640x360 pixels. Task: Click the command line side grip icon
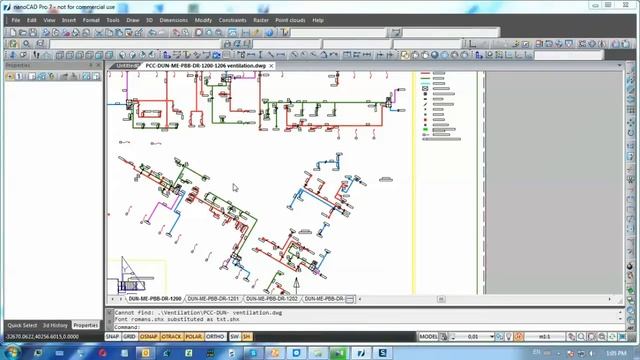pyautogui.click(x=109, y=319)
